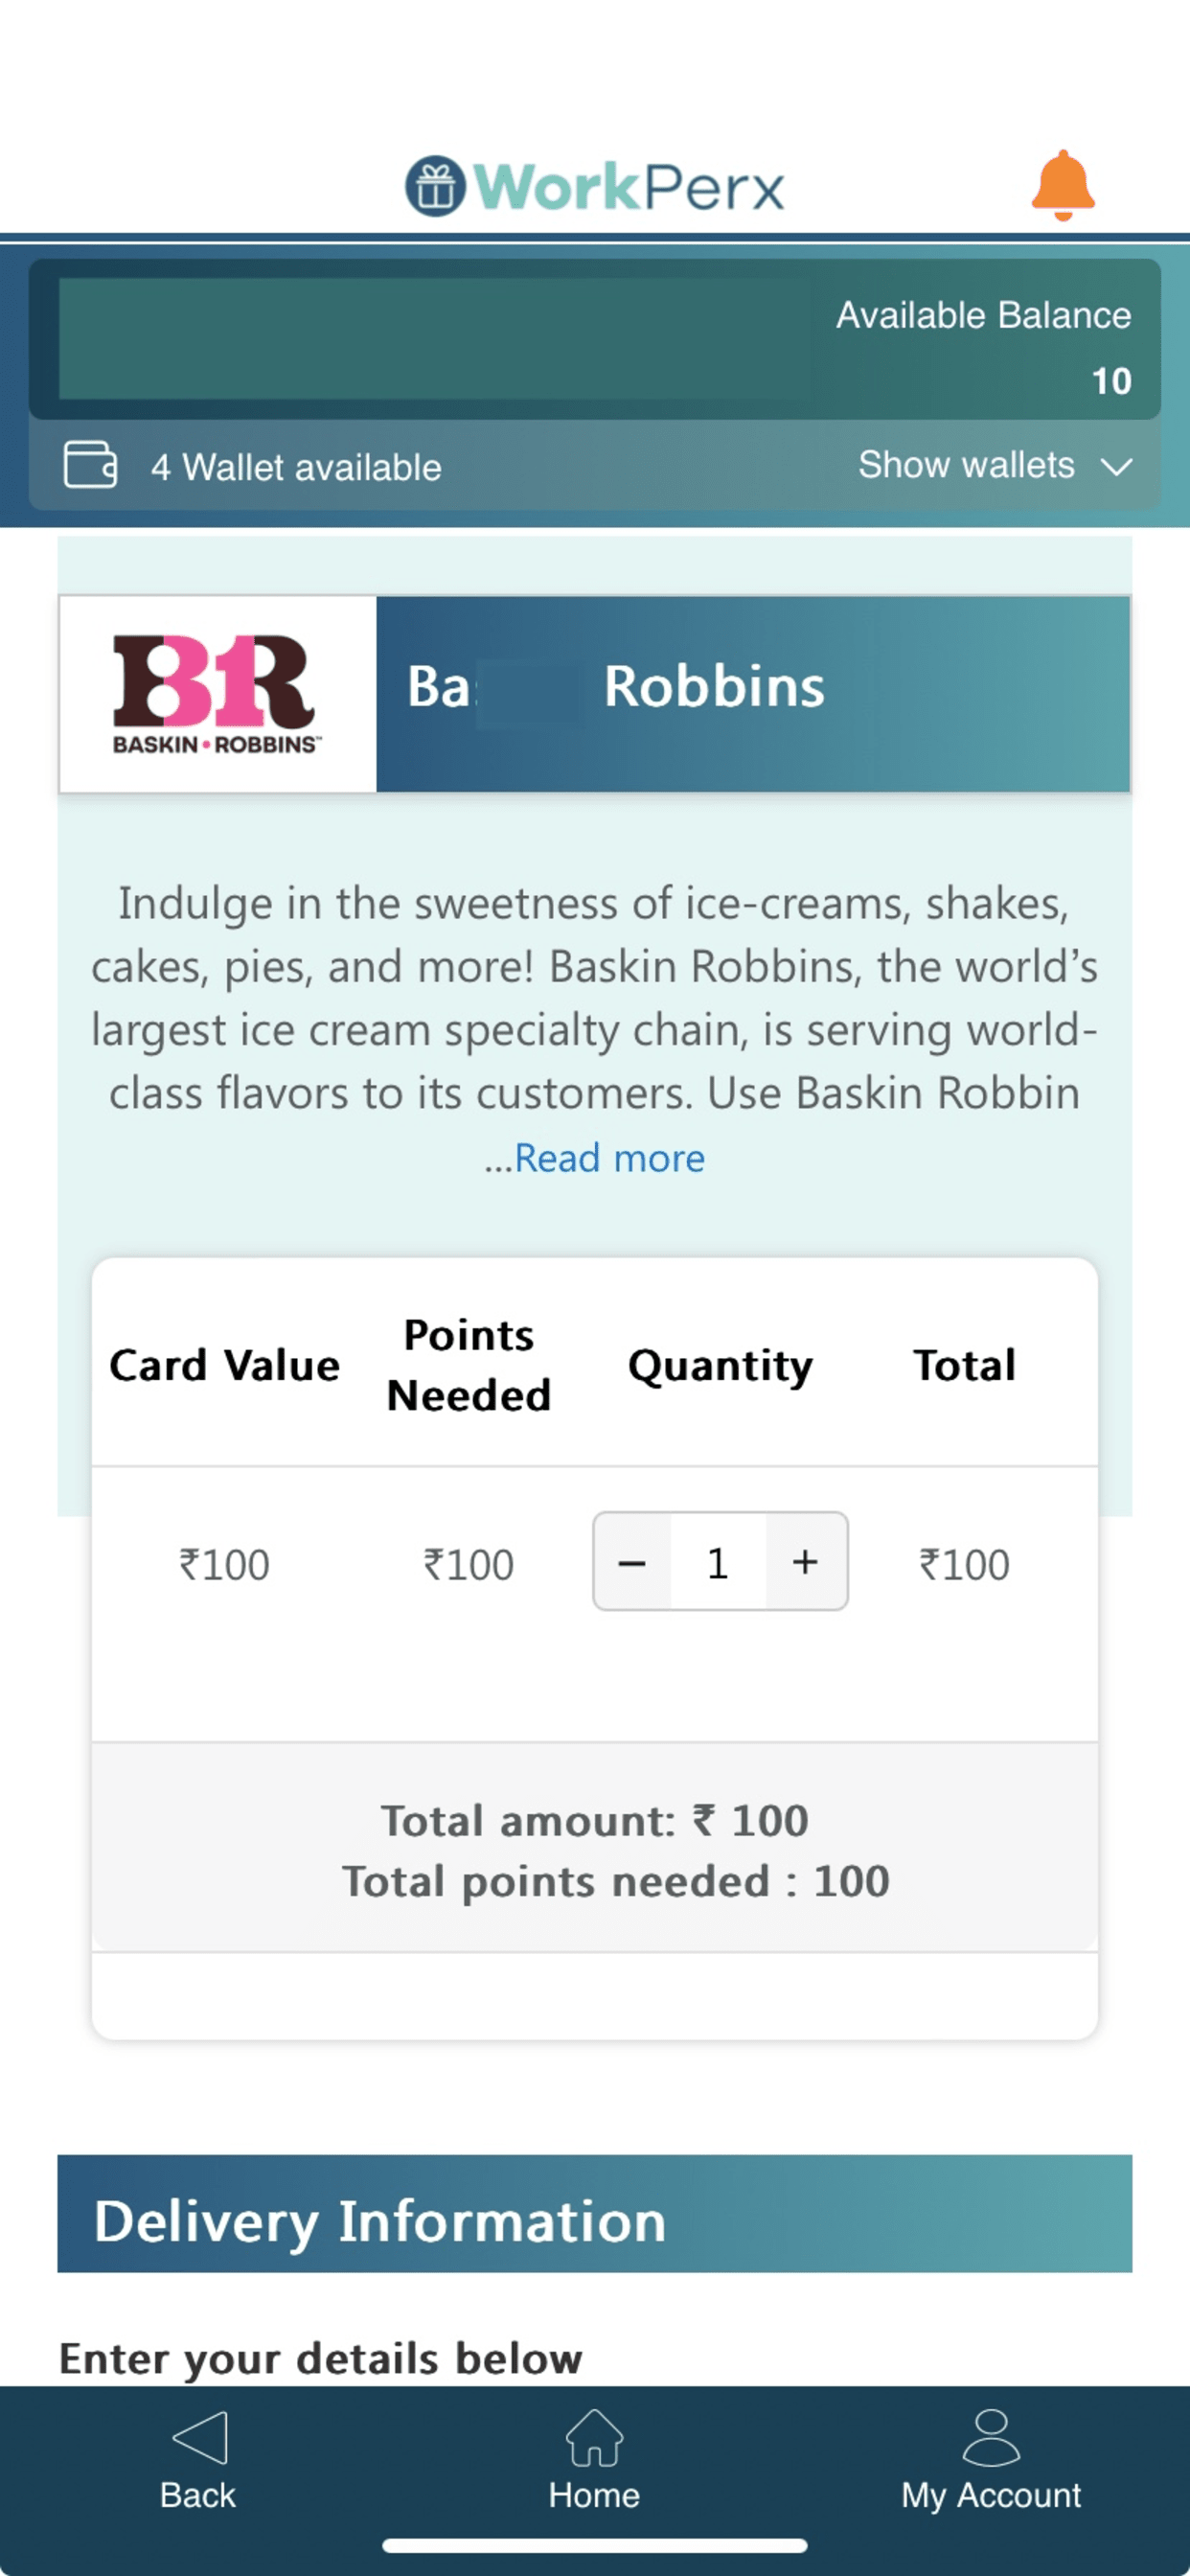
Task: Tap the Home house icon
Action: click(594, 2437)
